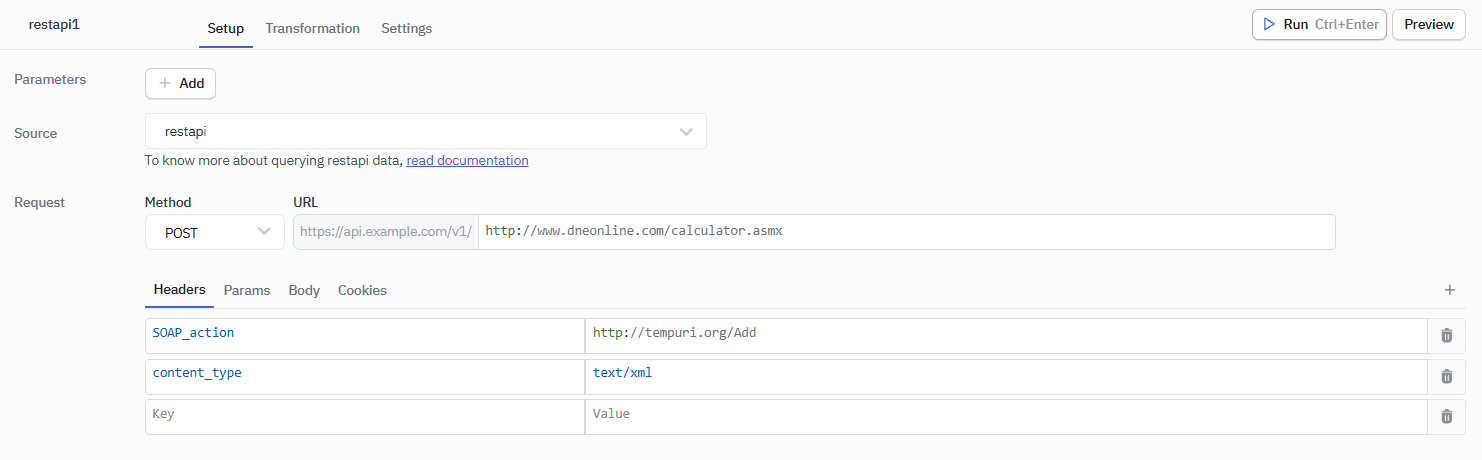Click trash icon on empty header row

(1446, 417)
